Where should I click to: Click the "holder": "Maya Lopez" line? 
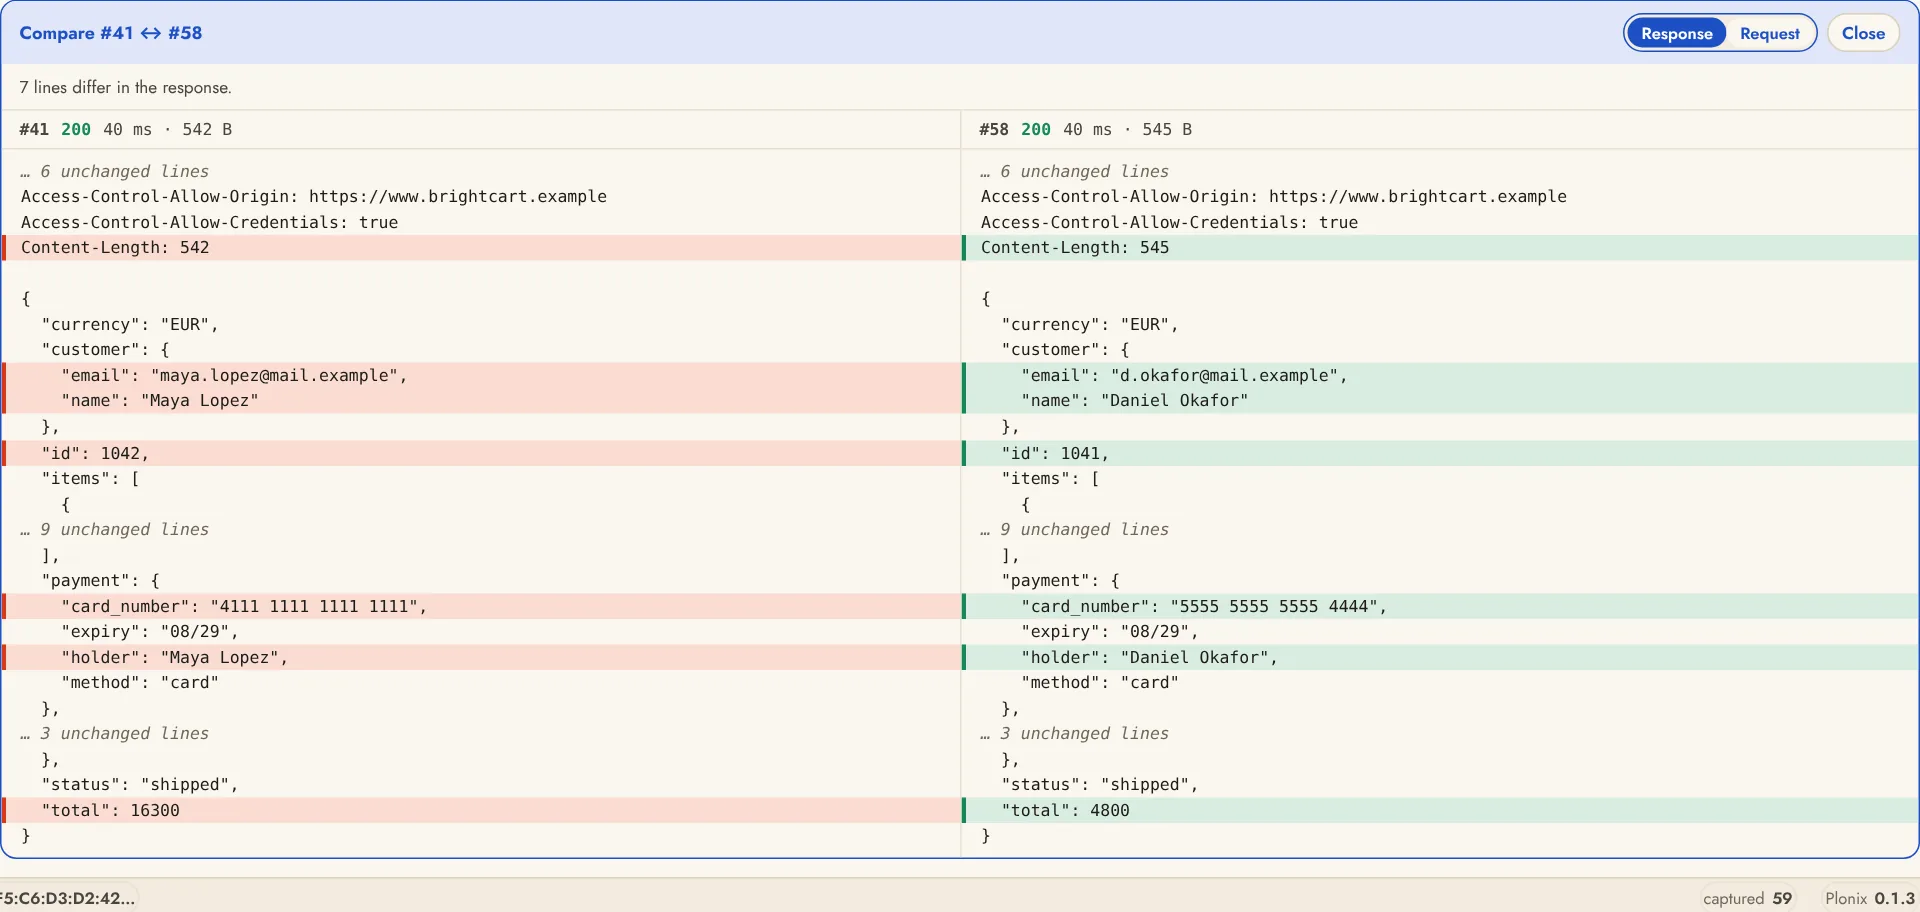coord(481,657)
